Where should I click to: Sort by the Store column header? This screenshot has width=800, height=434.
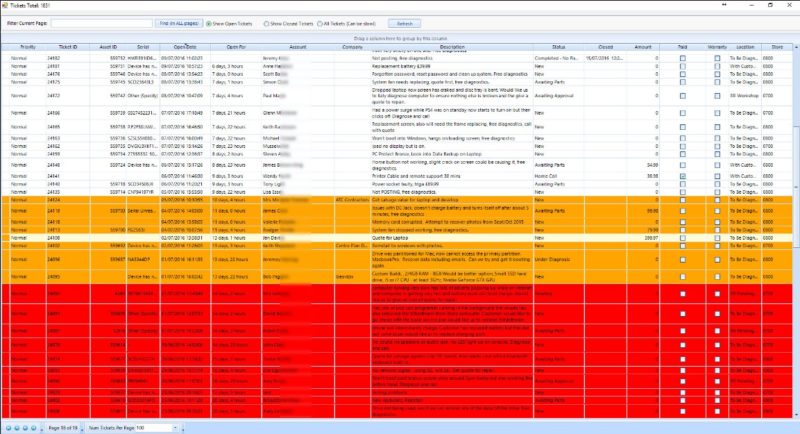coord(777,47)
